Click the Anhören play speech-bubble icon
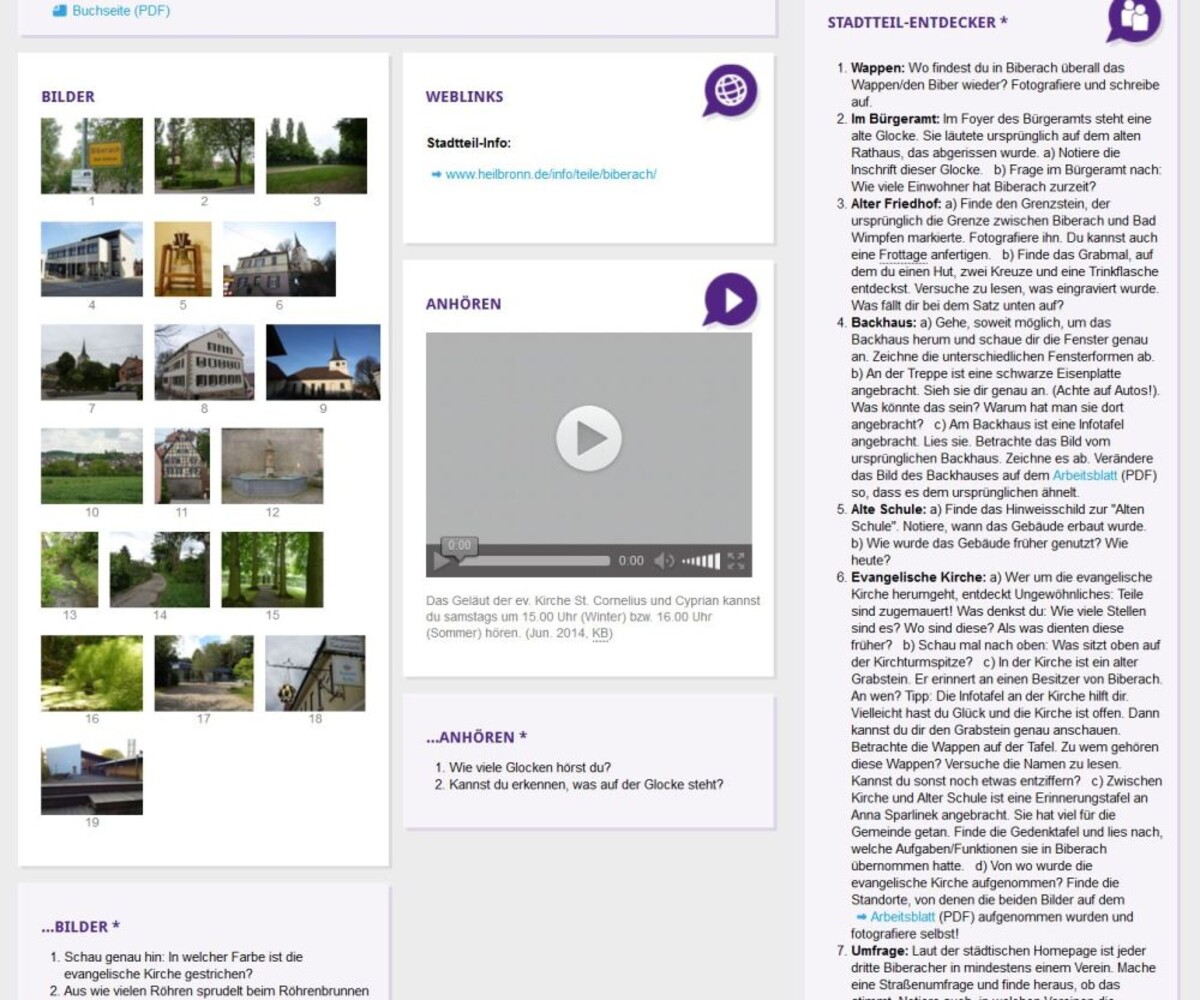 731,299
